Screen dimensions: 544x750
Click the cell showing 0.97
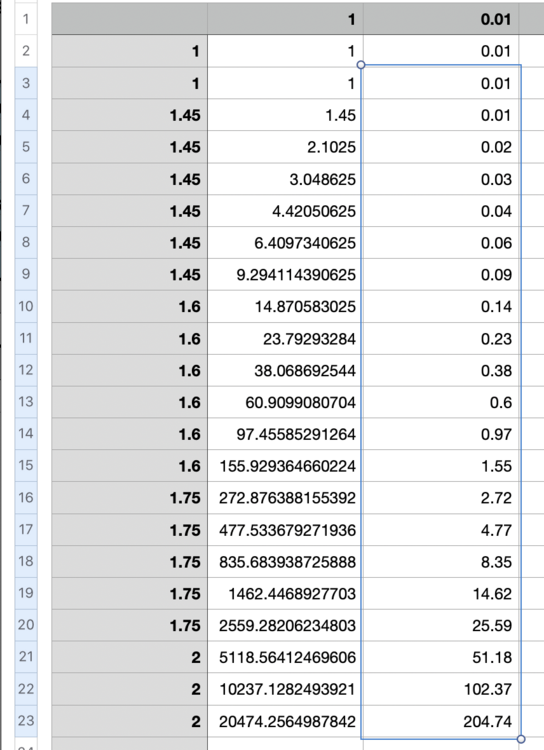click(x=441, y=434)
